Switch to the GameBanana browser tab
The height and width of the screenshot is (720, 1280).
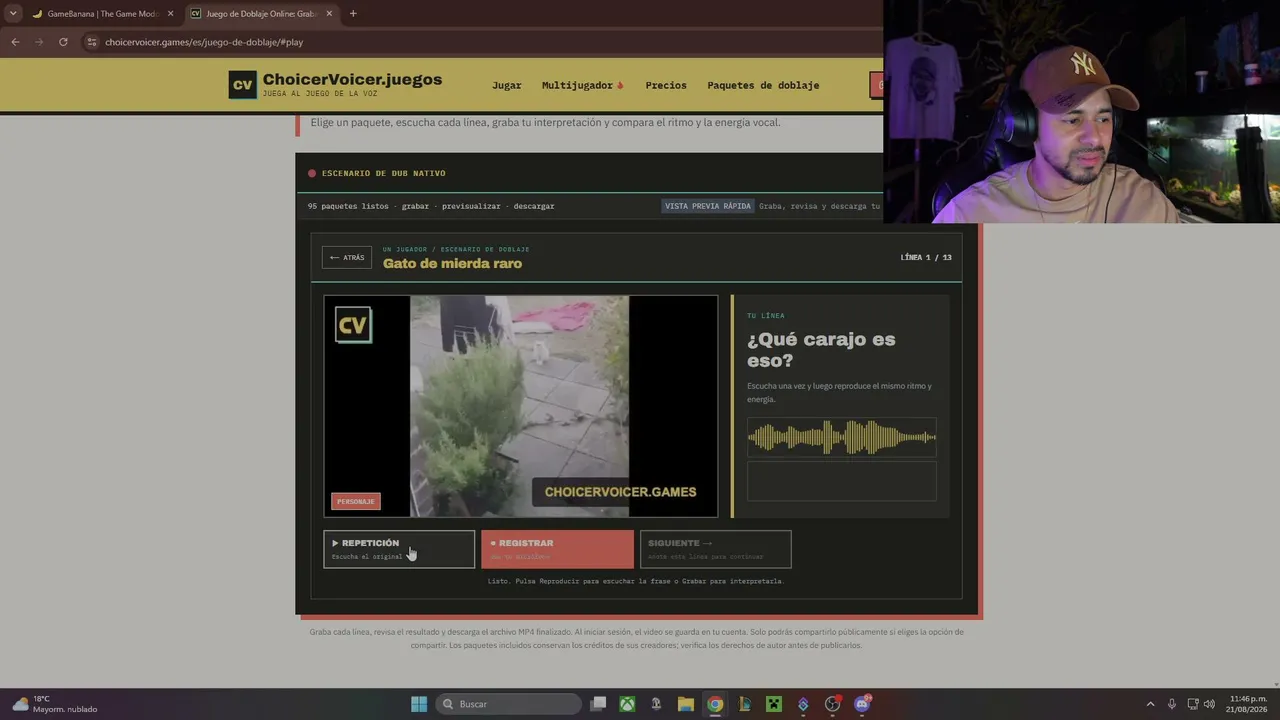click(101, 14)
